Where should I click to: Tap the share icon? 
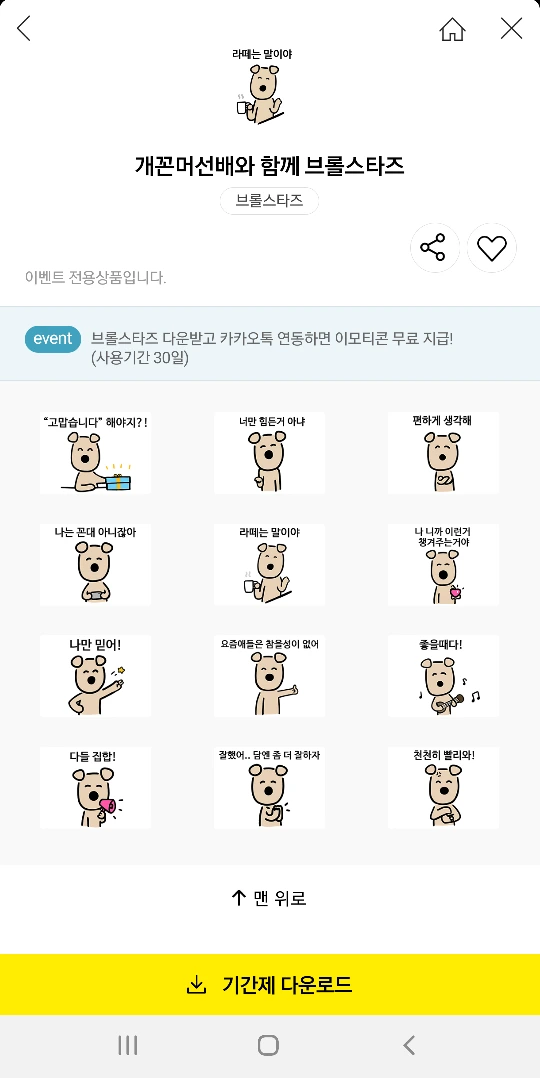click(x=435, y=248)
